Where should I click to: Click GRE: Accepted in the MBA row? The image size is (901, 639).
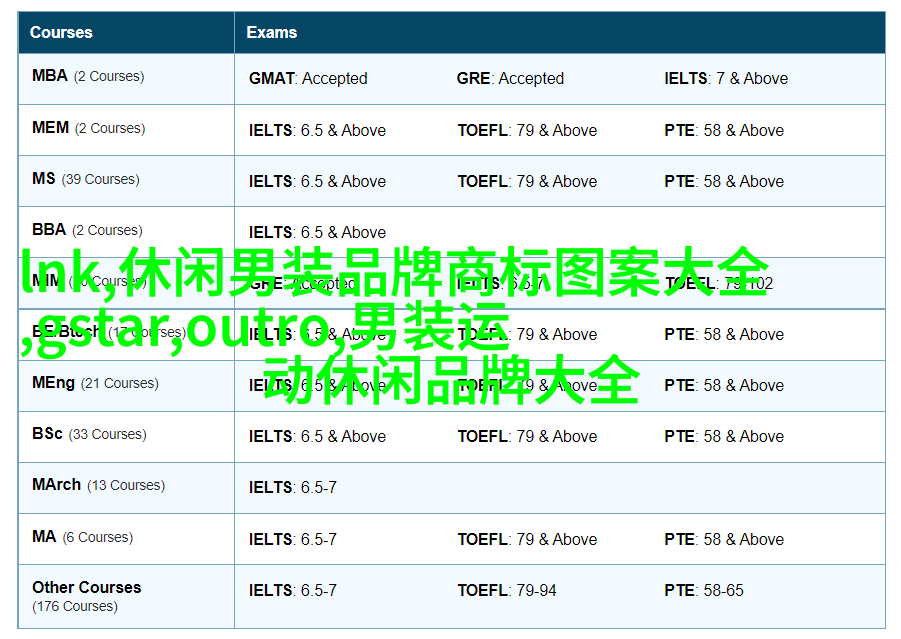(x=510, y=78)
